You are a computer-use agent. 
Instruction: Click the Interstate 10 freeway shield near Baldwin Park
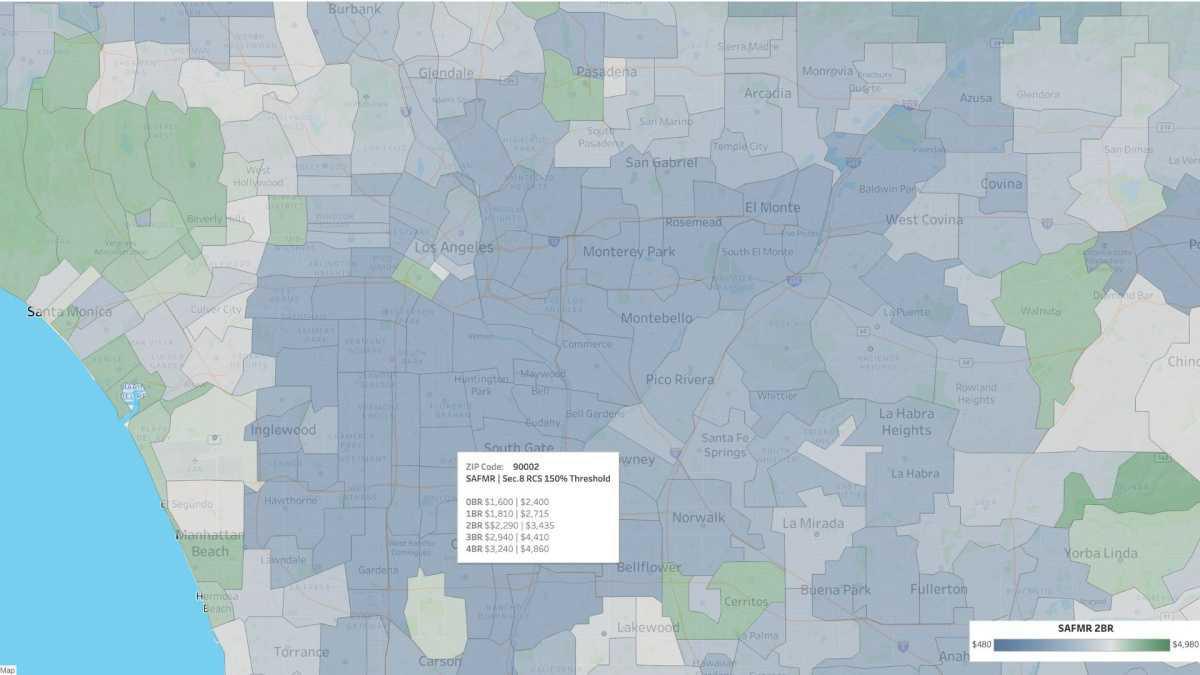coord(851,161)
